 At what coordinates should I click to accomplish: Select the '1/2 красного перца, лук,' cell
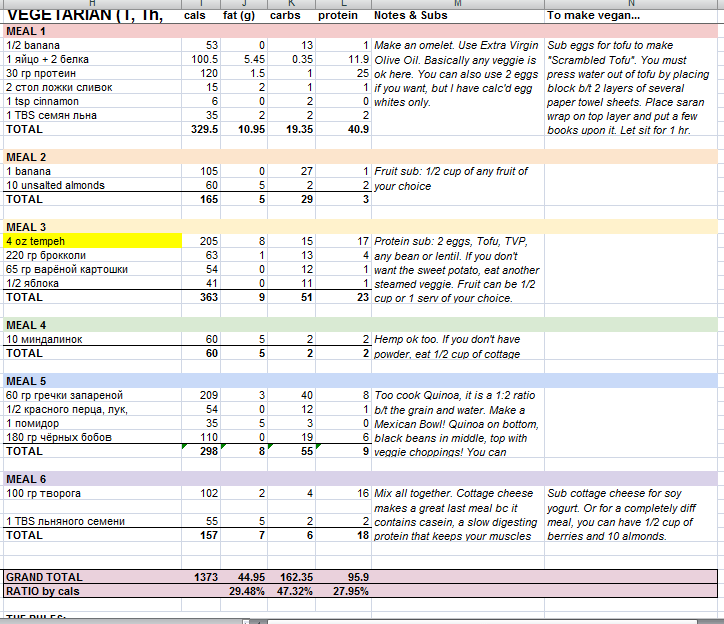coord(92,409)
